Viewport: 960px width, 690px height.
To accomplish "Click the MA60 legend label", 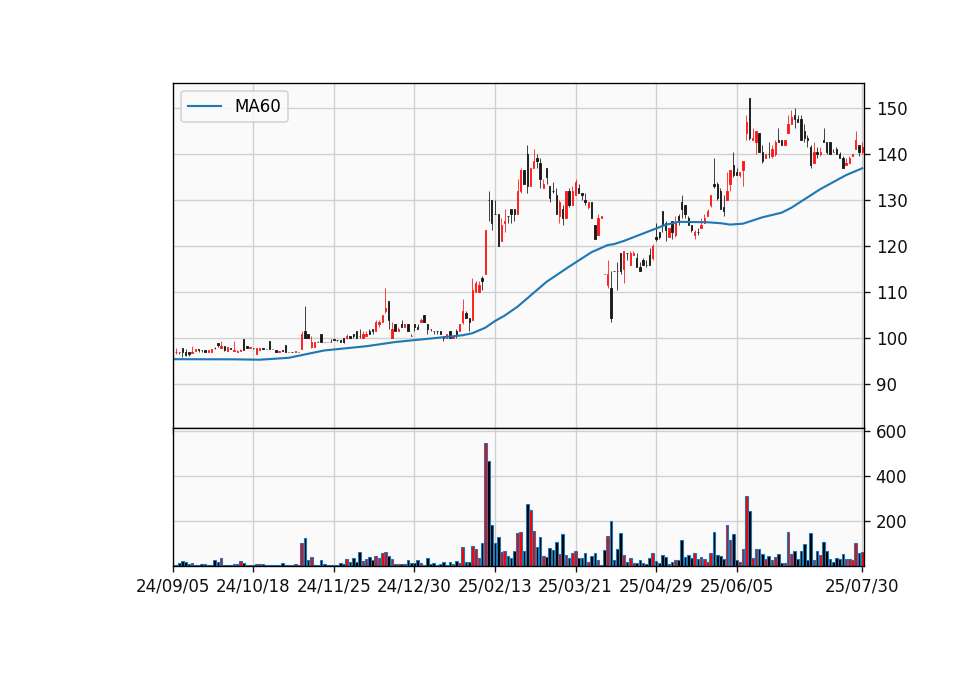I will 257,106.
